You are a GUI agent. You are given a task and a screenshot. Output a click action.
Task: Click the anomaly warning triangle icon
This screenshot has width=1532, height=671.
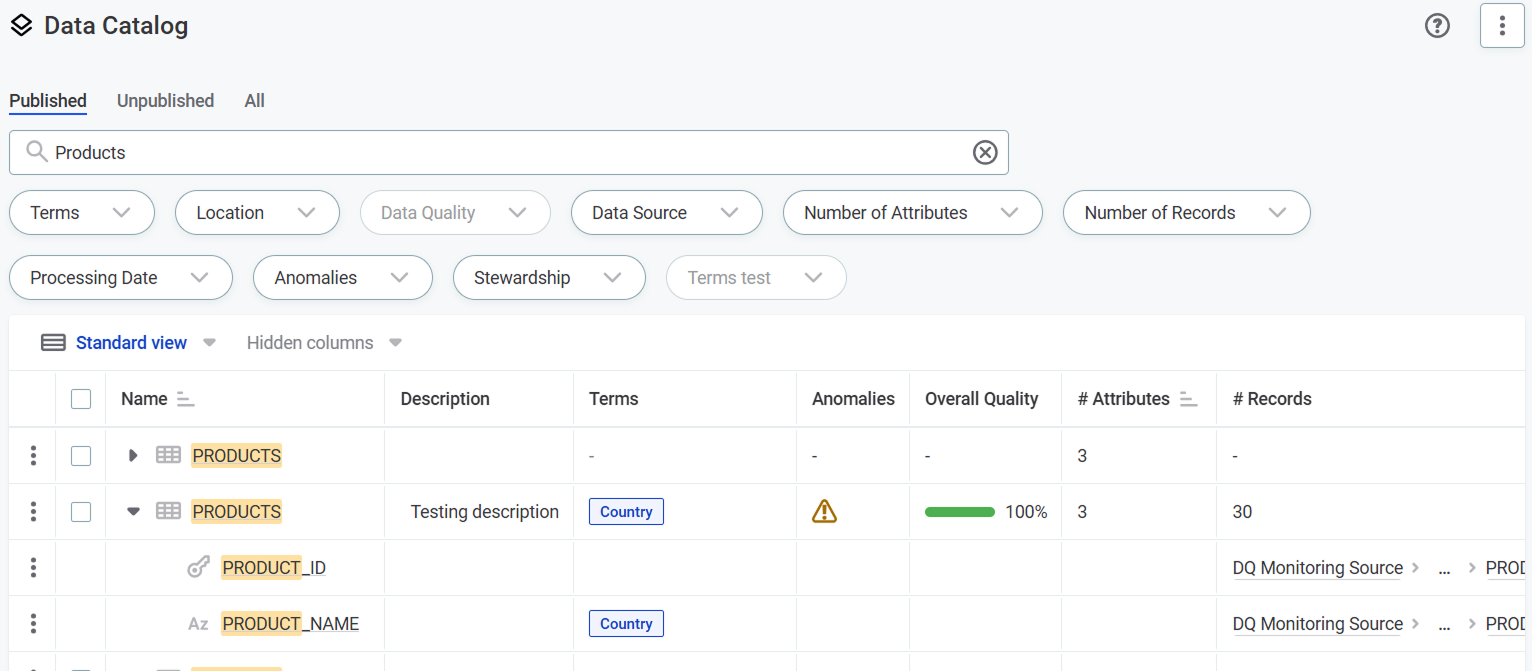(824, 512)
